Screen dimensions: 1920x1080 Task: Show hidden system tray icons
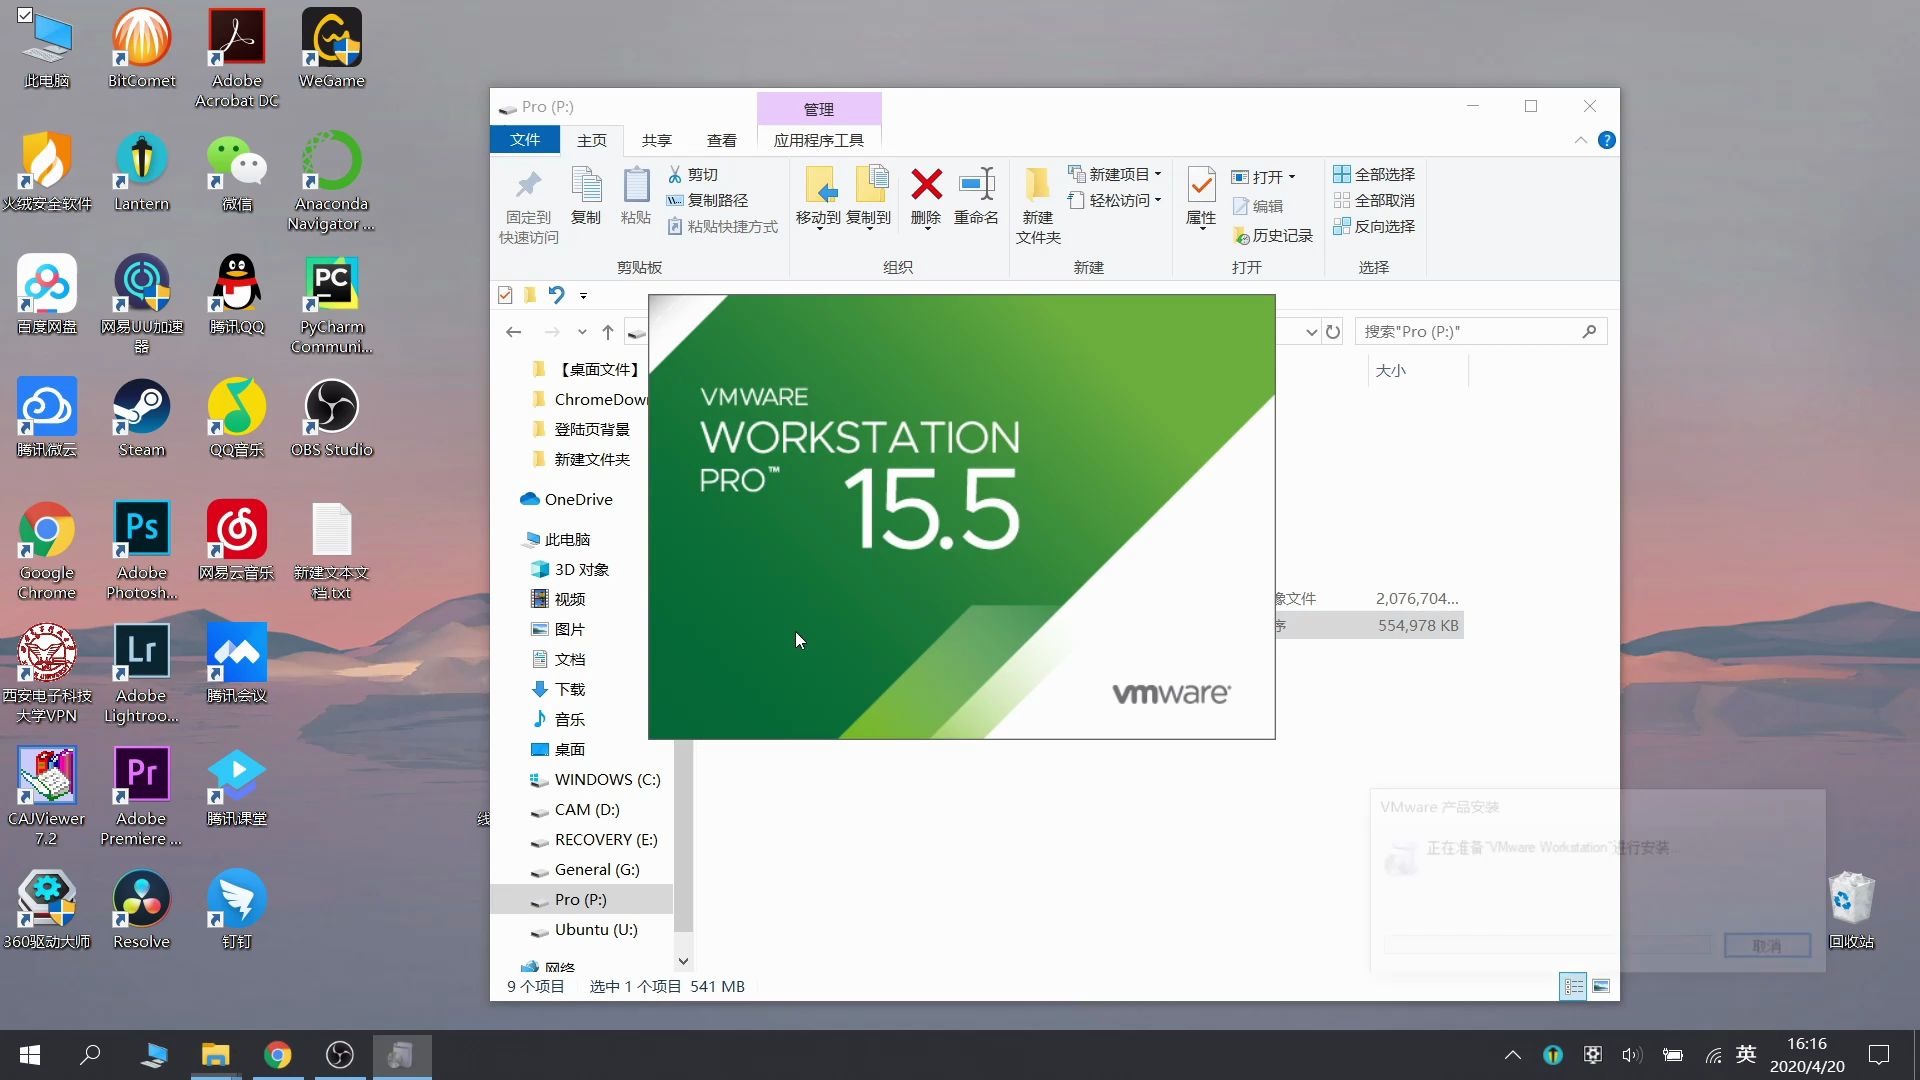point(1513,1055)
